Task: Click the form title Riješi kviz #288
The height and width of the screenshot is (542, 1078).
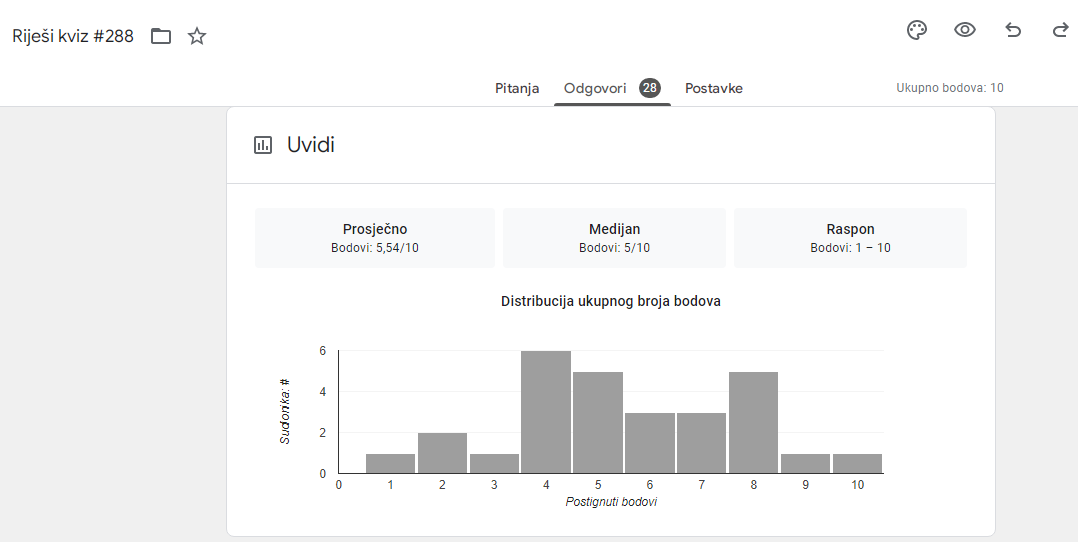Action: 73,37
